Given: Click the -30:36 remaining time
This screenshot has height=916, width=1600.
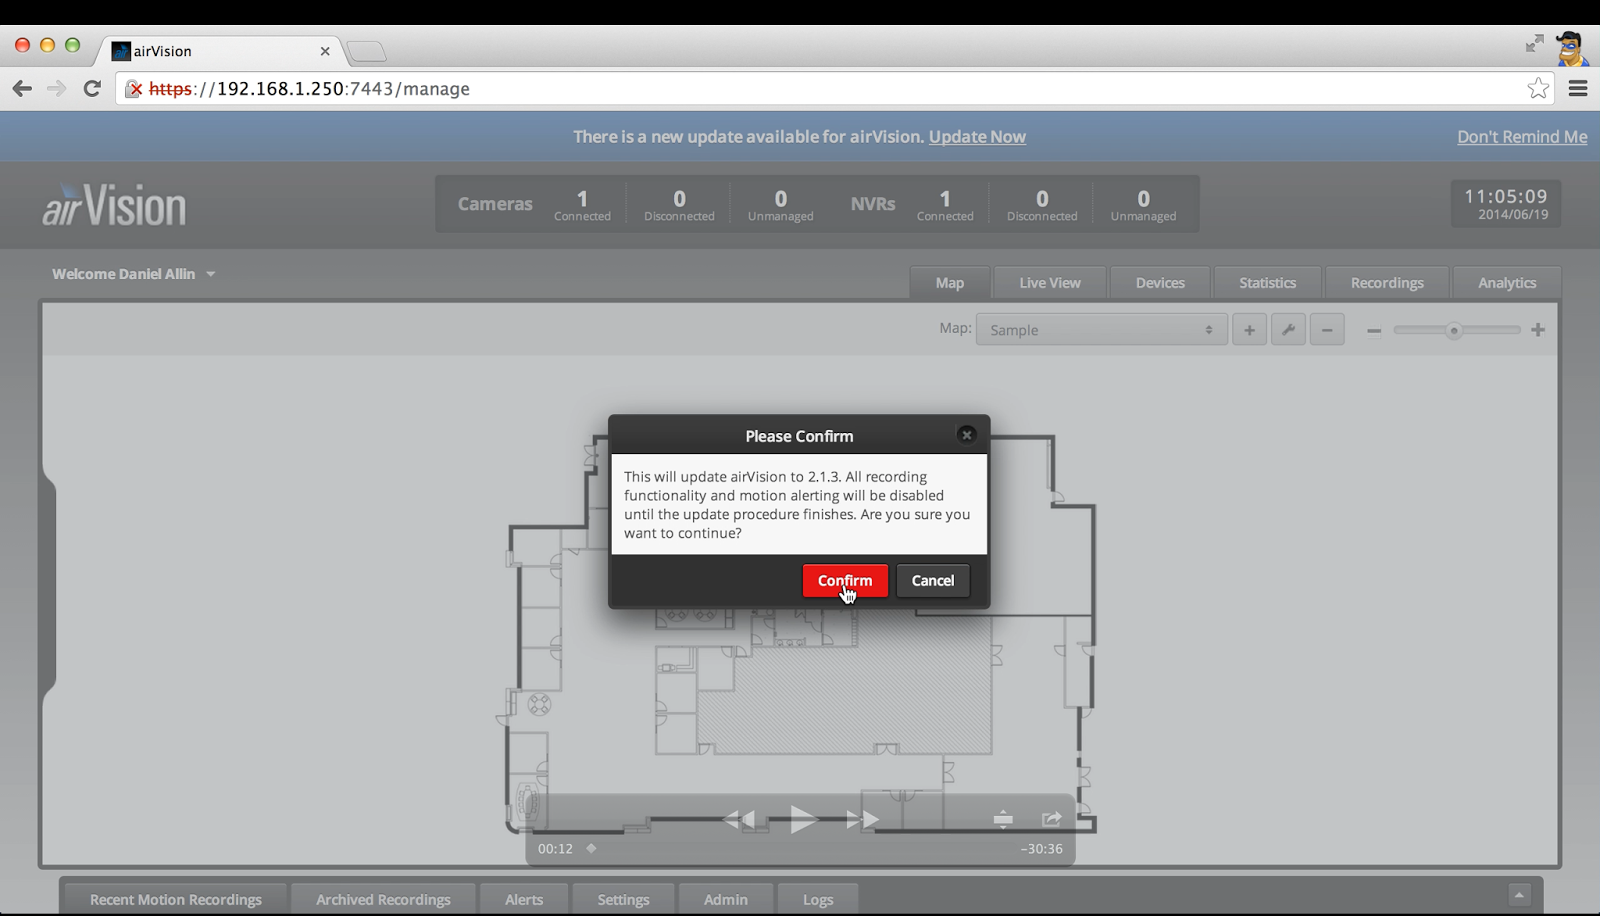Looking at the screenshot, I should coord(1041,849).
